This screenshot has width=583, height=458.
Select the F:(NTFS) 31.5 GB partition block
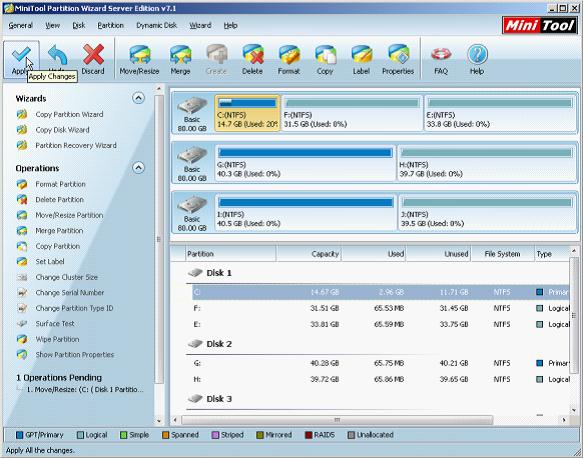[x=352, y=113]
